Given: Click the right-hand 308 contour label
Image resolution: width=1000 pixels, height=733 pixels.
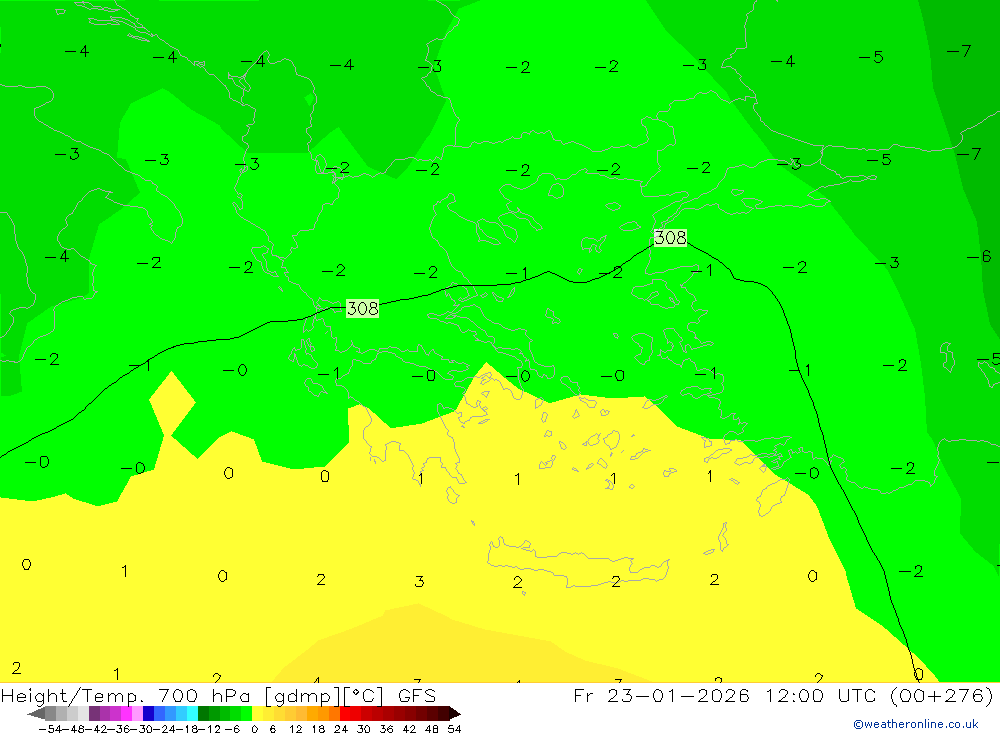Looking at the screenshot, I should coord(670,238).
